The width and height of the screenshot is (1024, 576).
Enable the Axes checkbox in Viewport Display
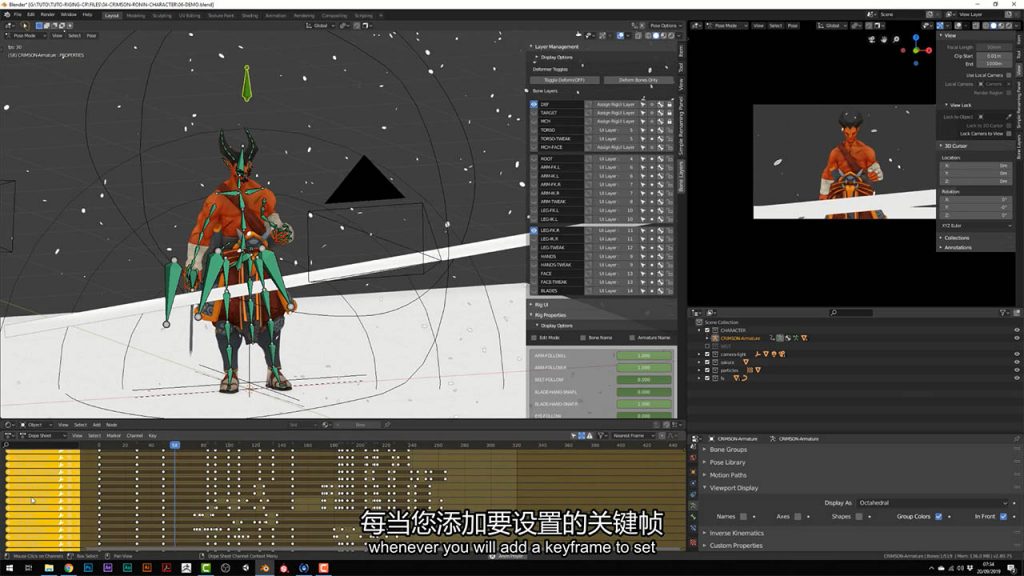[x=797, y=517]
